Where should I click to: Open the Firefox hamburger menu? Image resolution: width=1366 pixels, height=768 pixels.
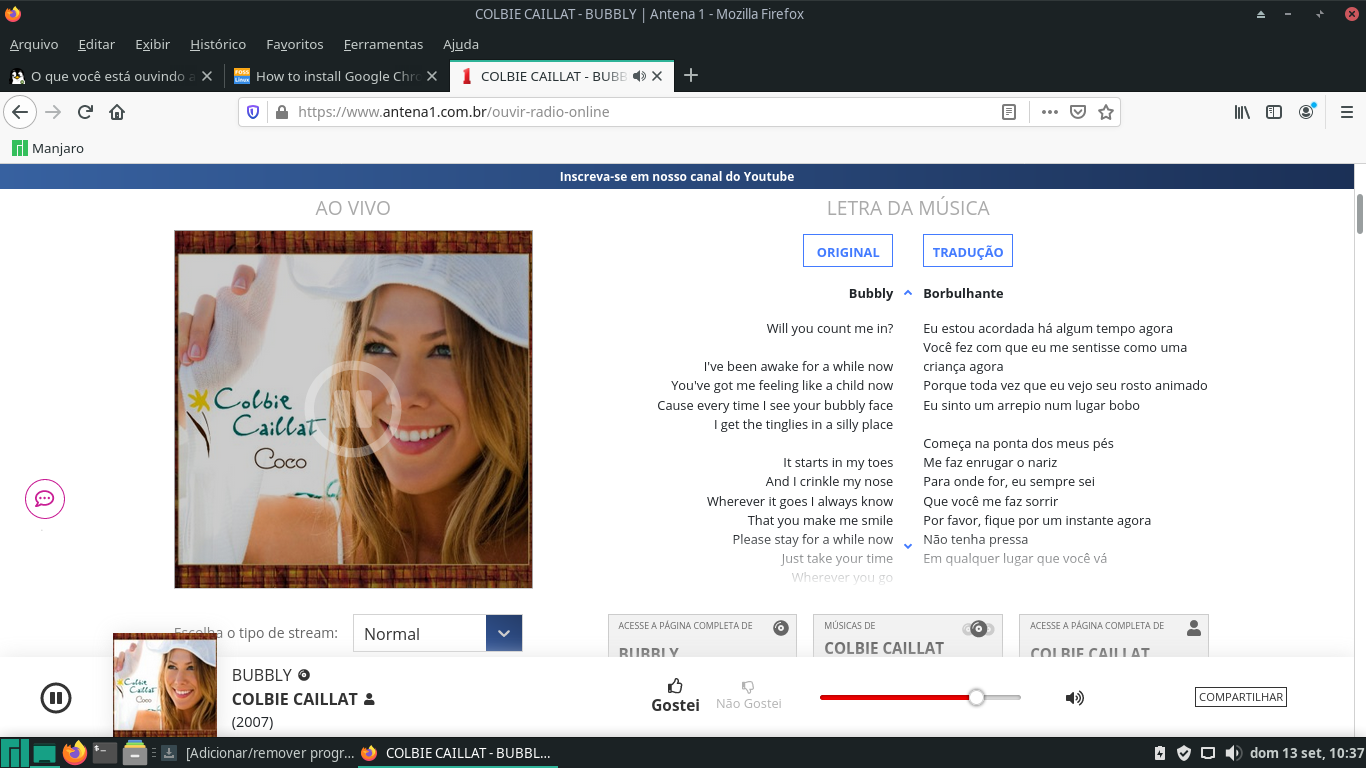1346,112
